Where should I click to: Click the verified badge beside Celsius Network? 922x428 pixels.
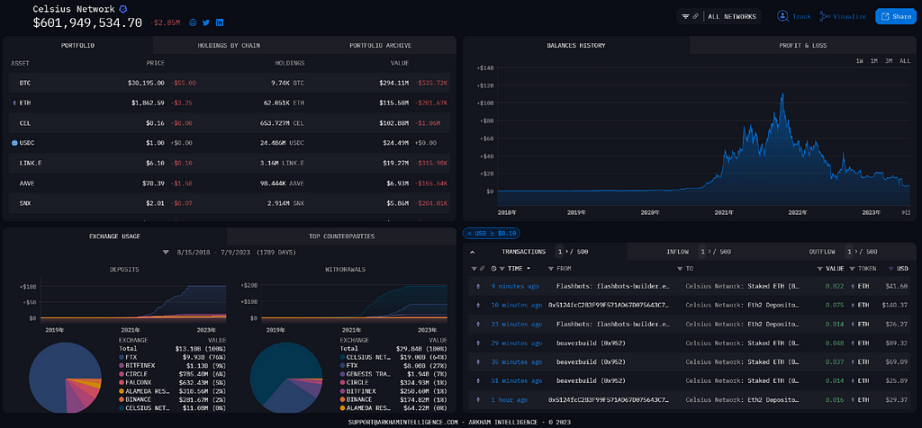point(123,9)
